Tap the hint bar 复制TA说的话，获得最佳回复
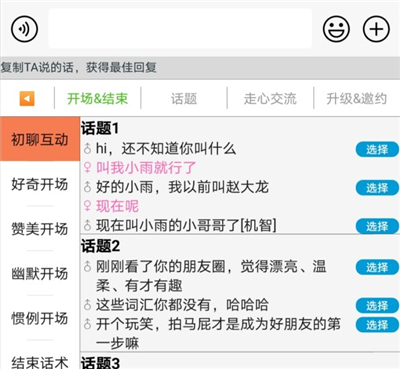Screen dimensions: 400x369 click(x=200, y=68)
